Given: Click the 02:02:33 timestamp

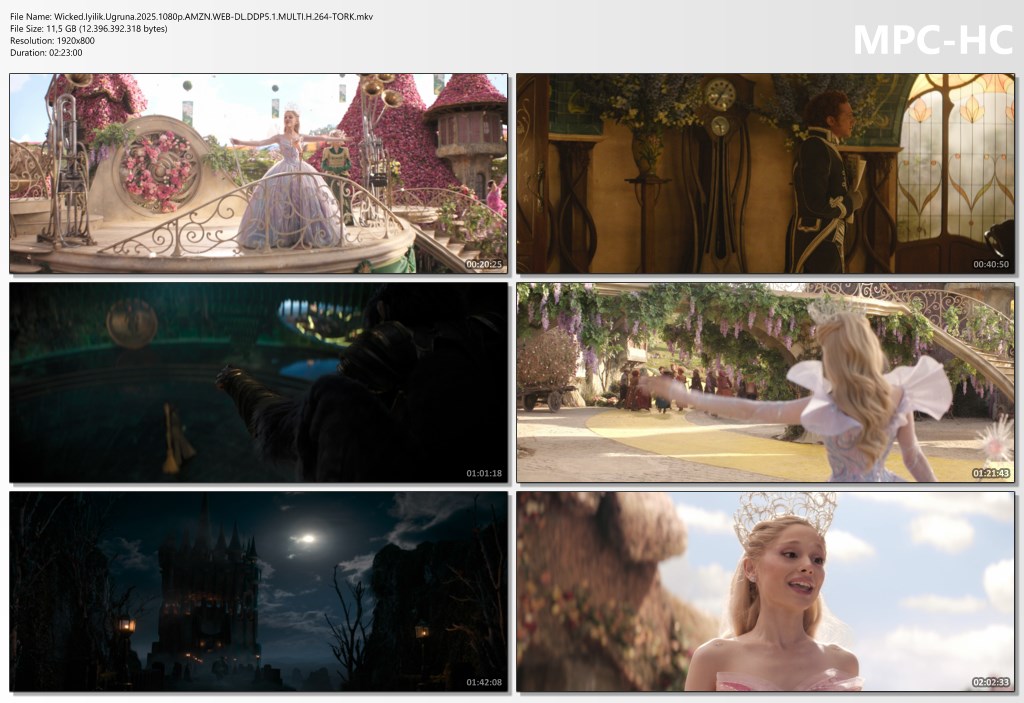Looking at the screenshot, I should [x=990, y=682].
